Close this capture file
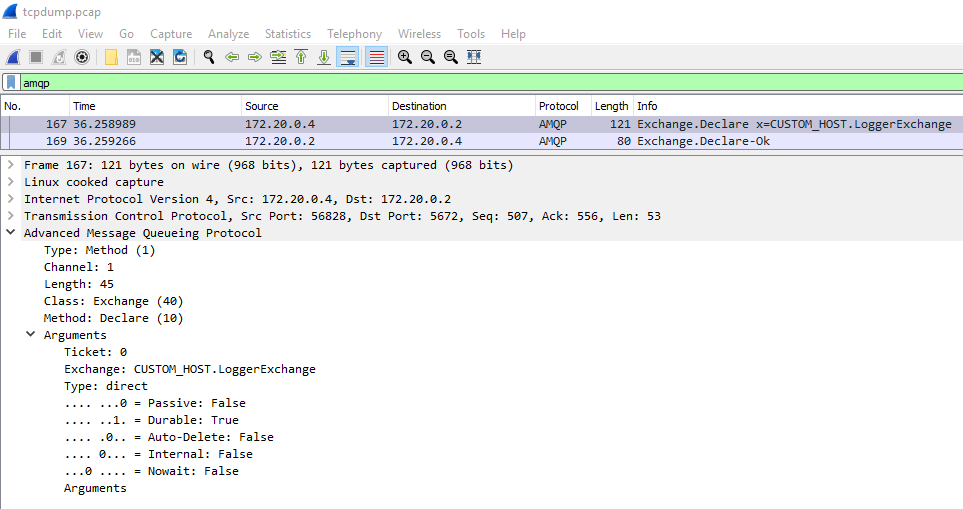Screen dimensions: 963x509 pyautogui.click(x=157, y=57)
